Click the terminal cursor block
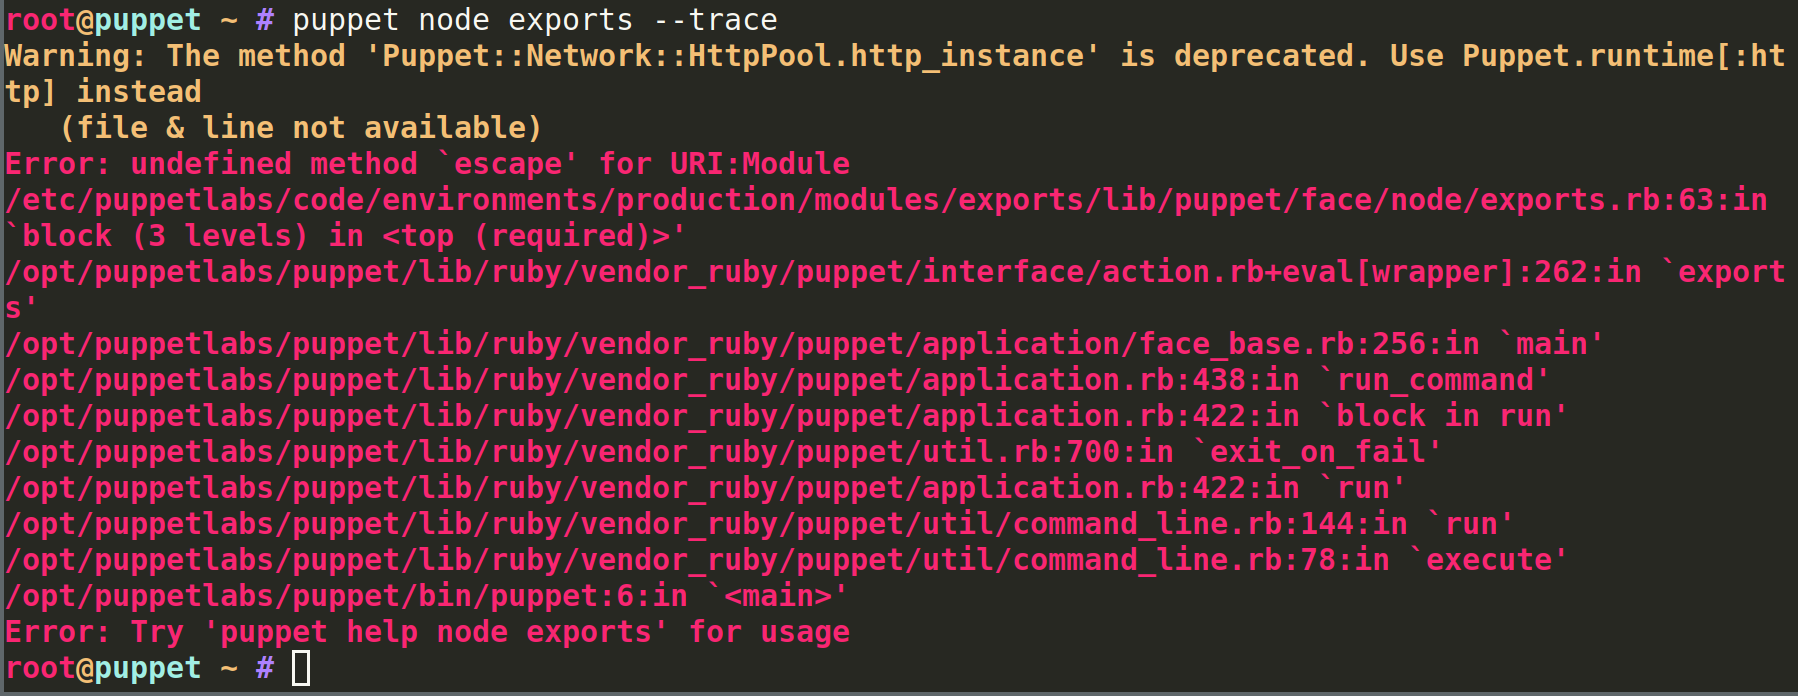The width and height of the screenshot is (1798, 696). point(301,668)
